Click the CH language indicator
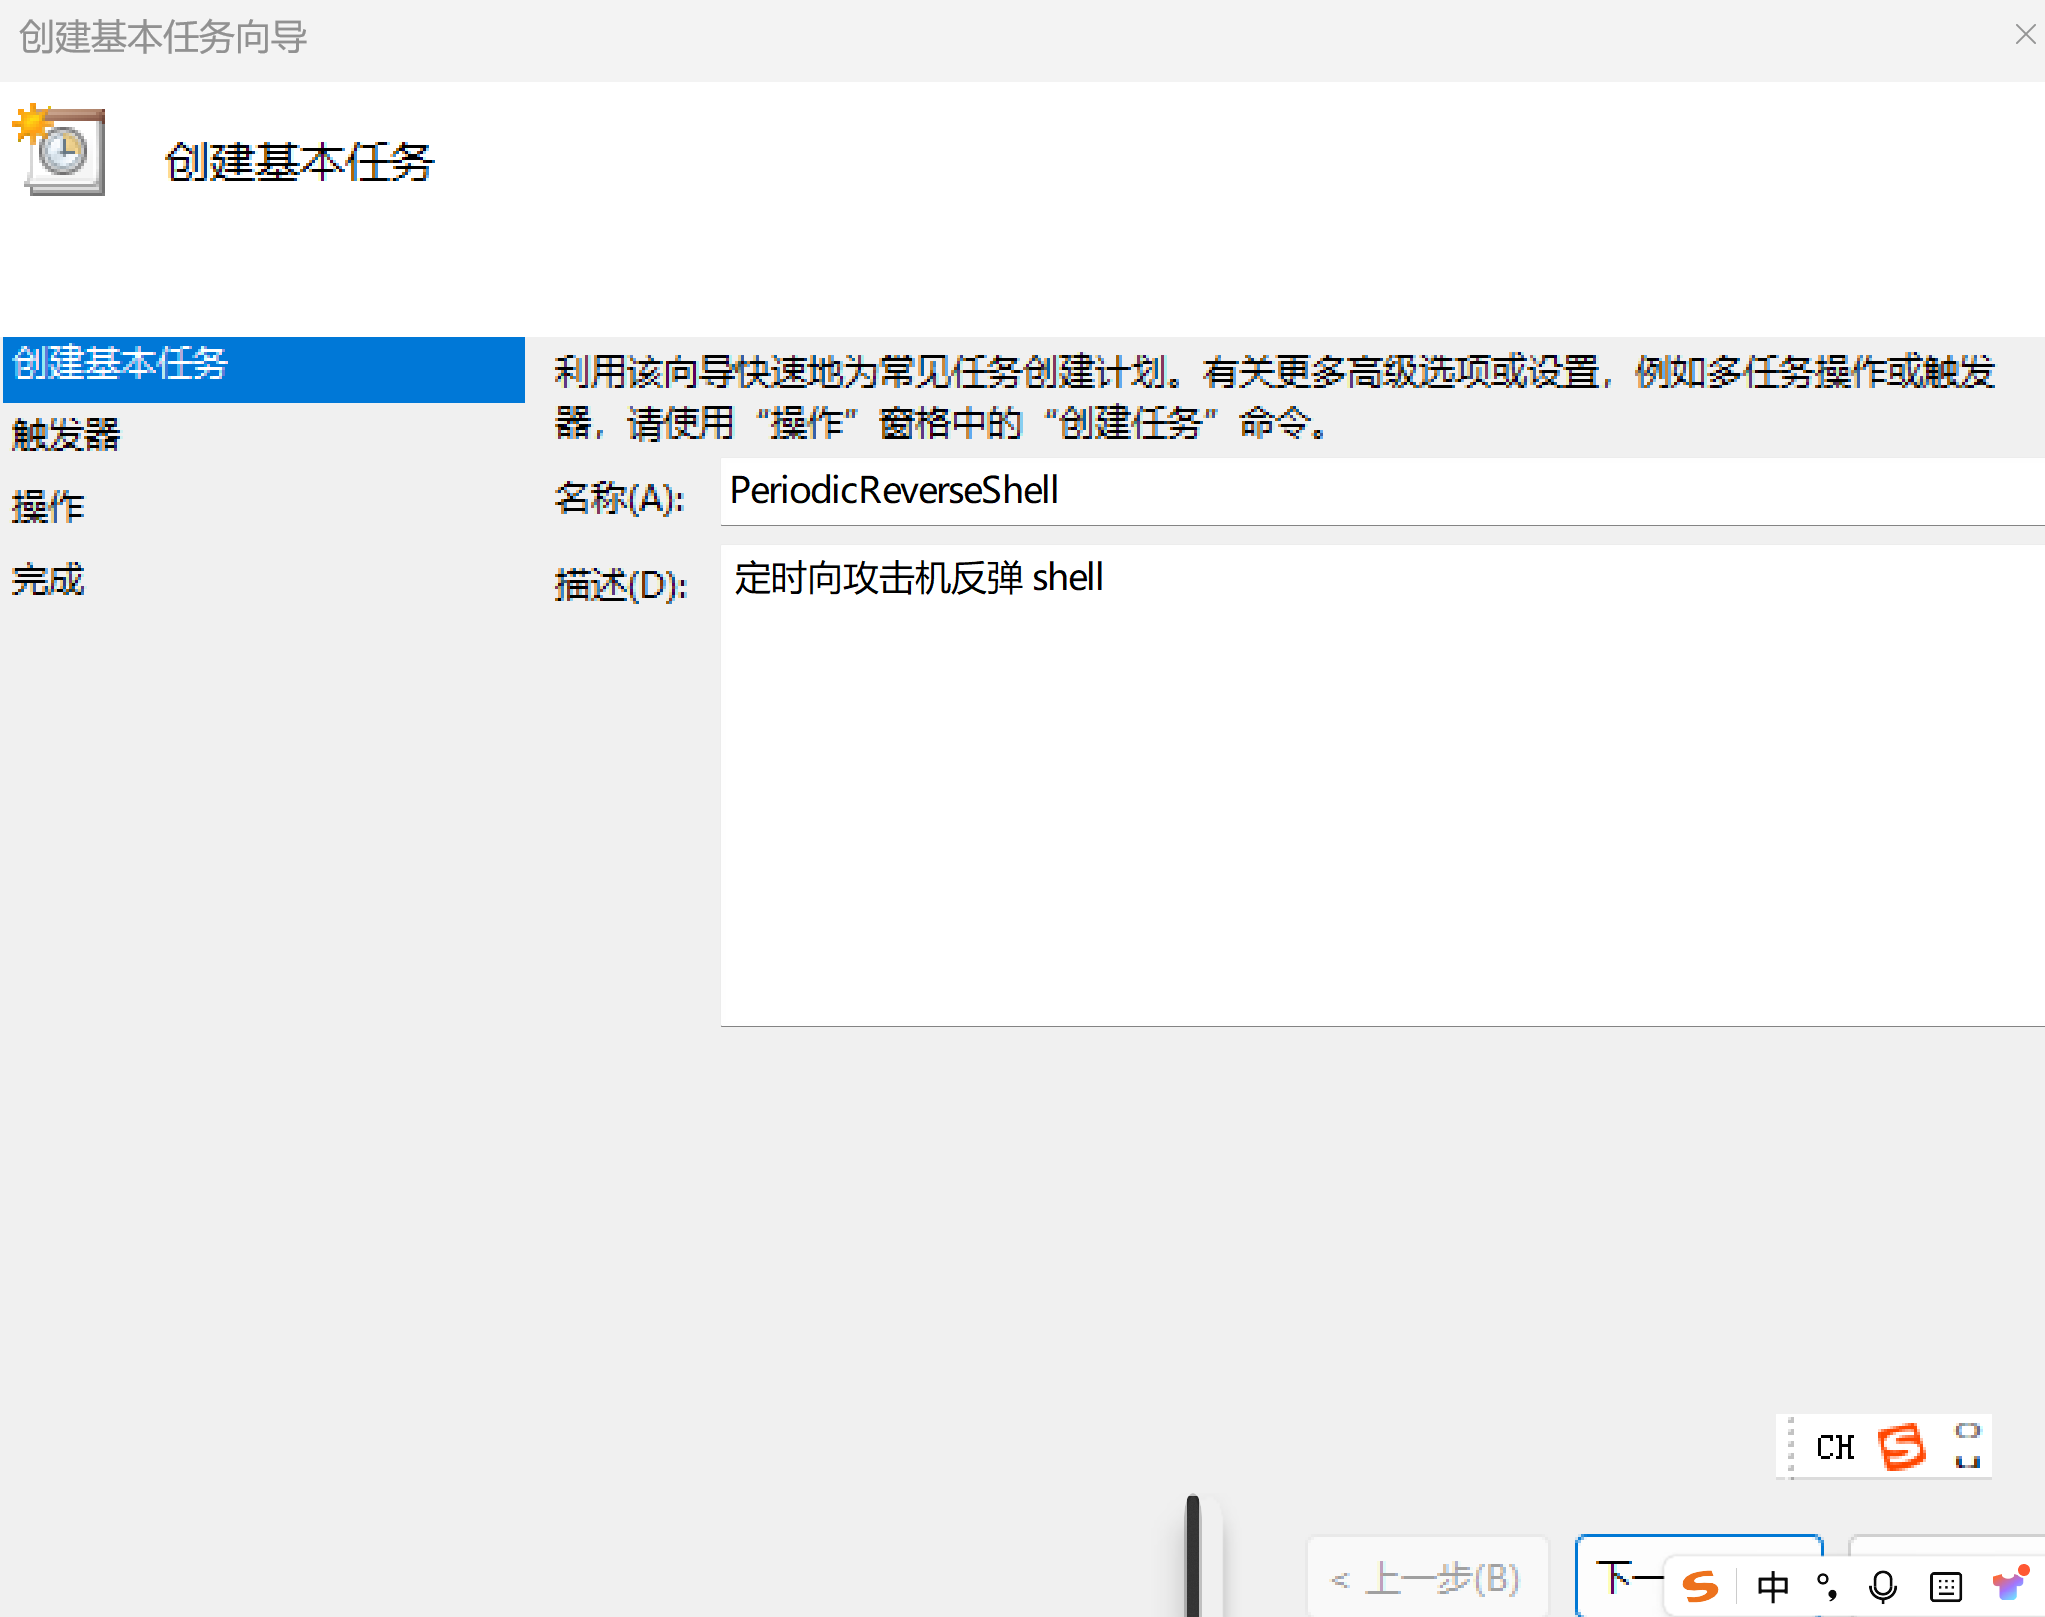The width and height of the screenshot is (2045, 1617). coord(1835,1447)
